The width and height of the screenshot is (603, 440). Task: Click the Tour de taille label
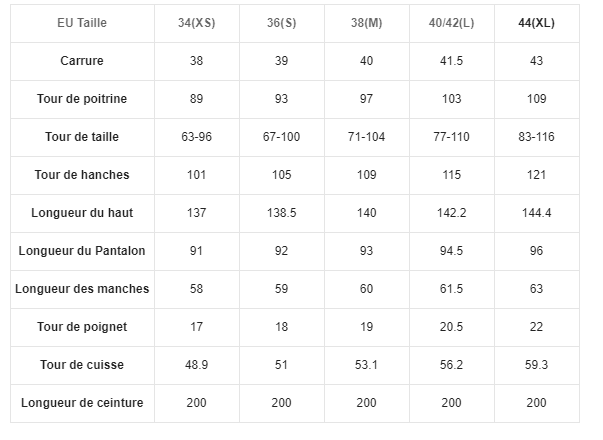click(x=82, y=137)
